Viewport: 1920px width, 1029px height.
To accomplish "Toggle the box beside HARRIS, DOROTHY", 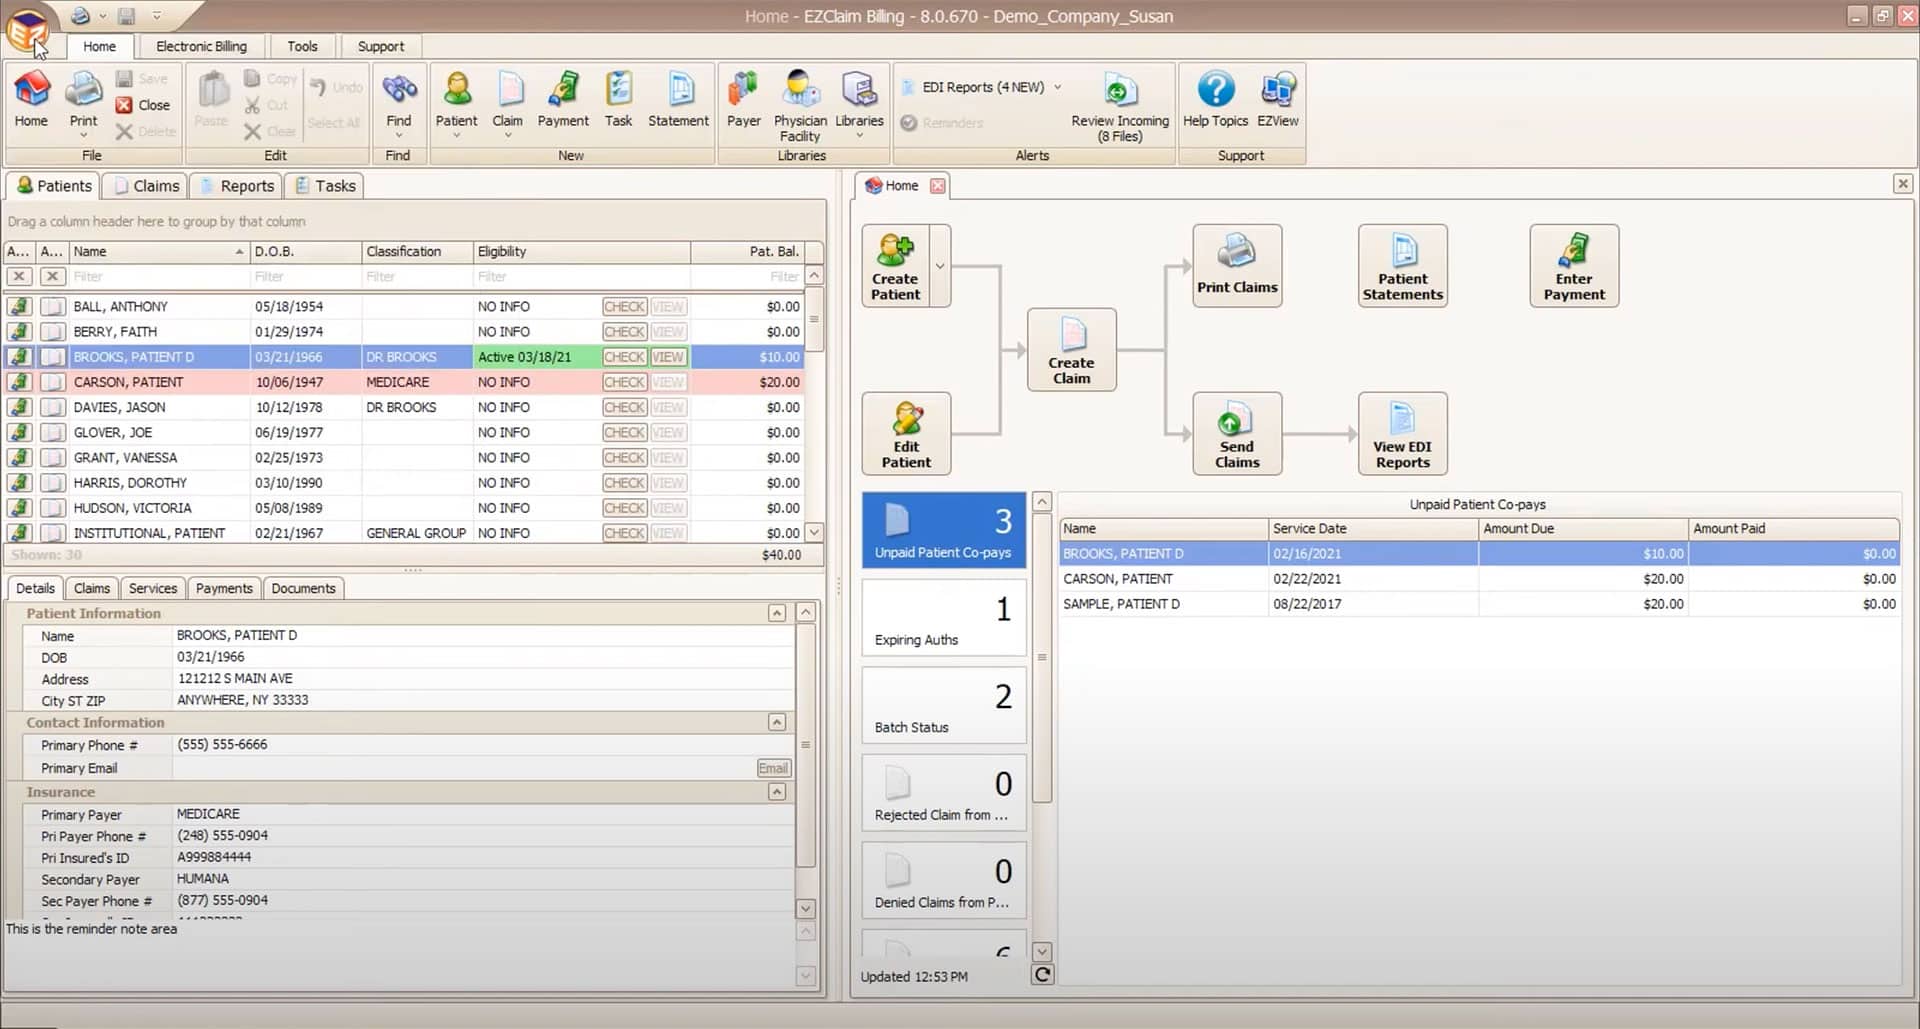I will point(53,483).
